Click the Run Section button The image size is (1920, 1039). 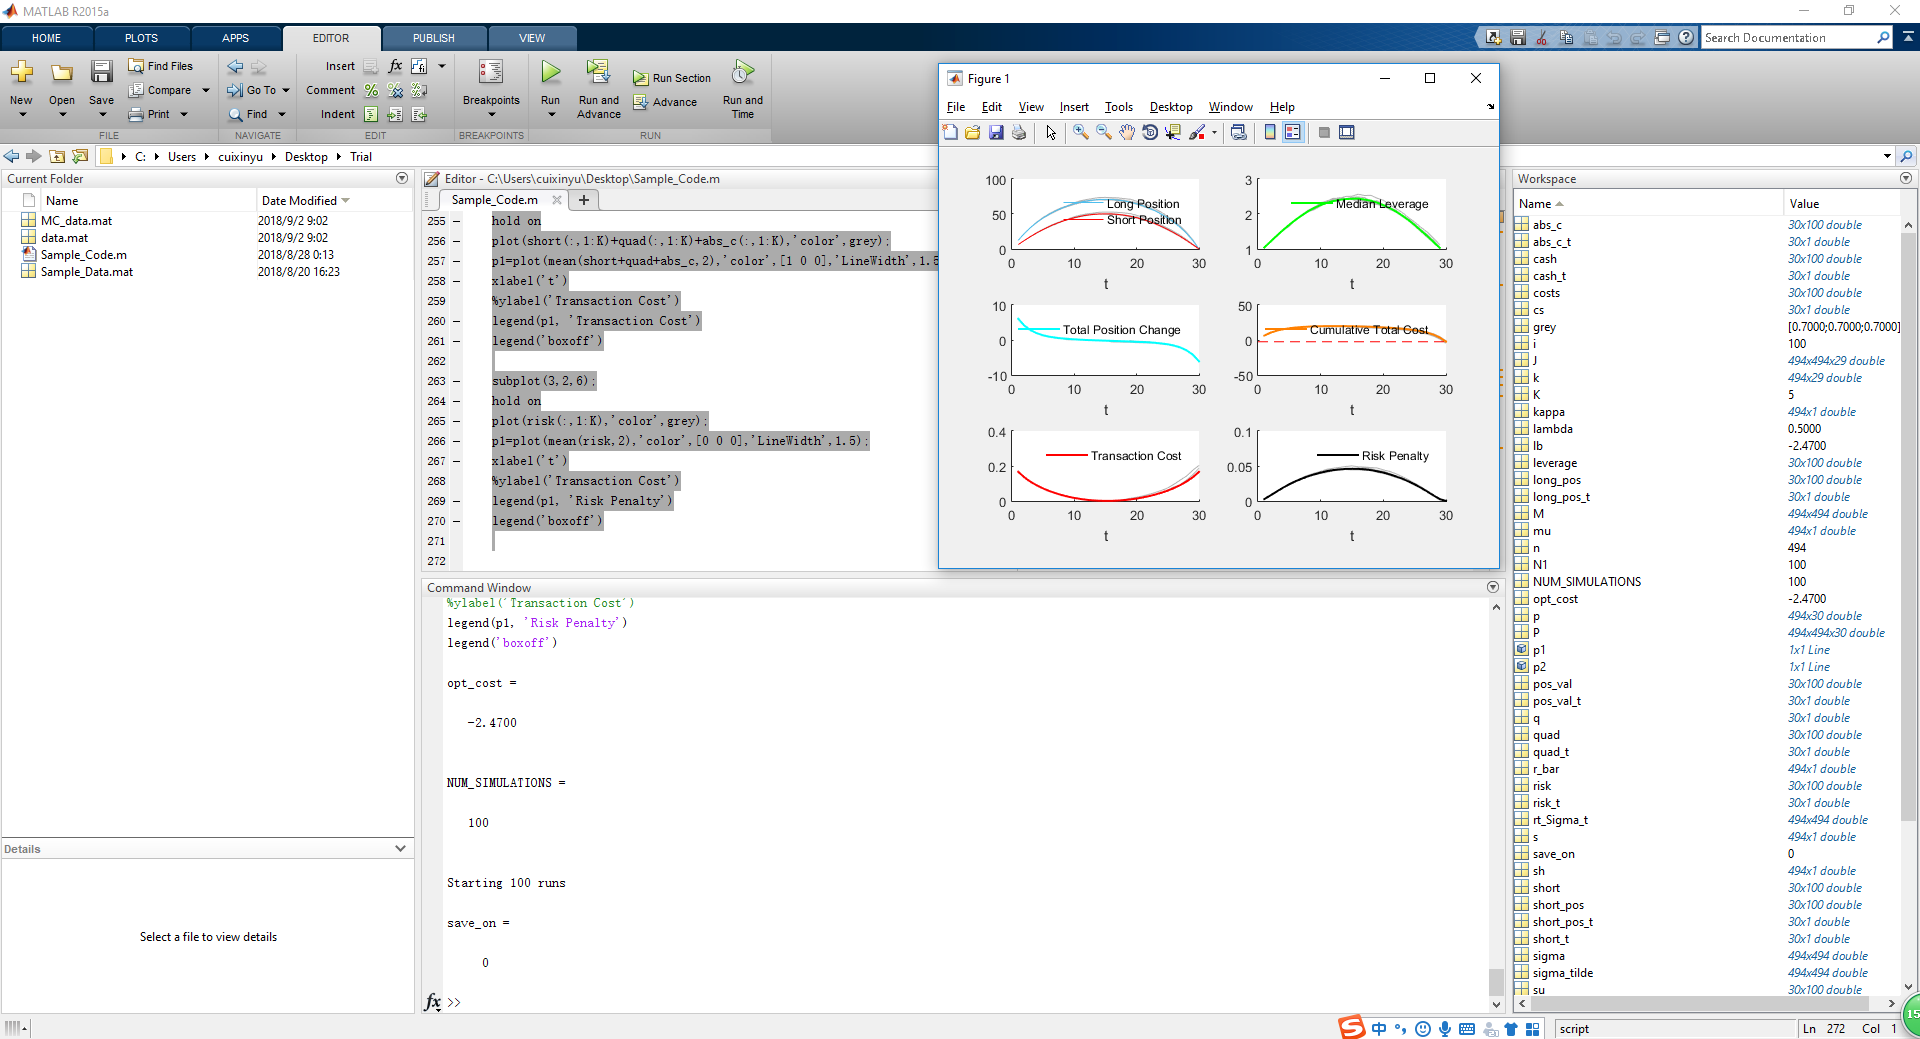click(x=672, y=78)
